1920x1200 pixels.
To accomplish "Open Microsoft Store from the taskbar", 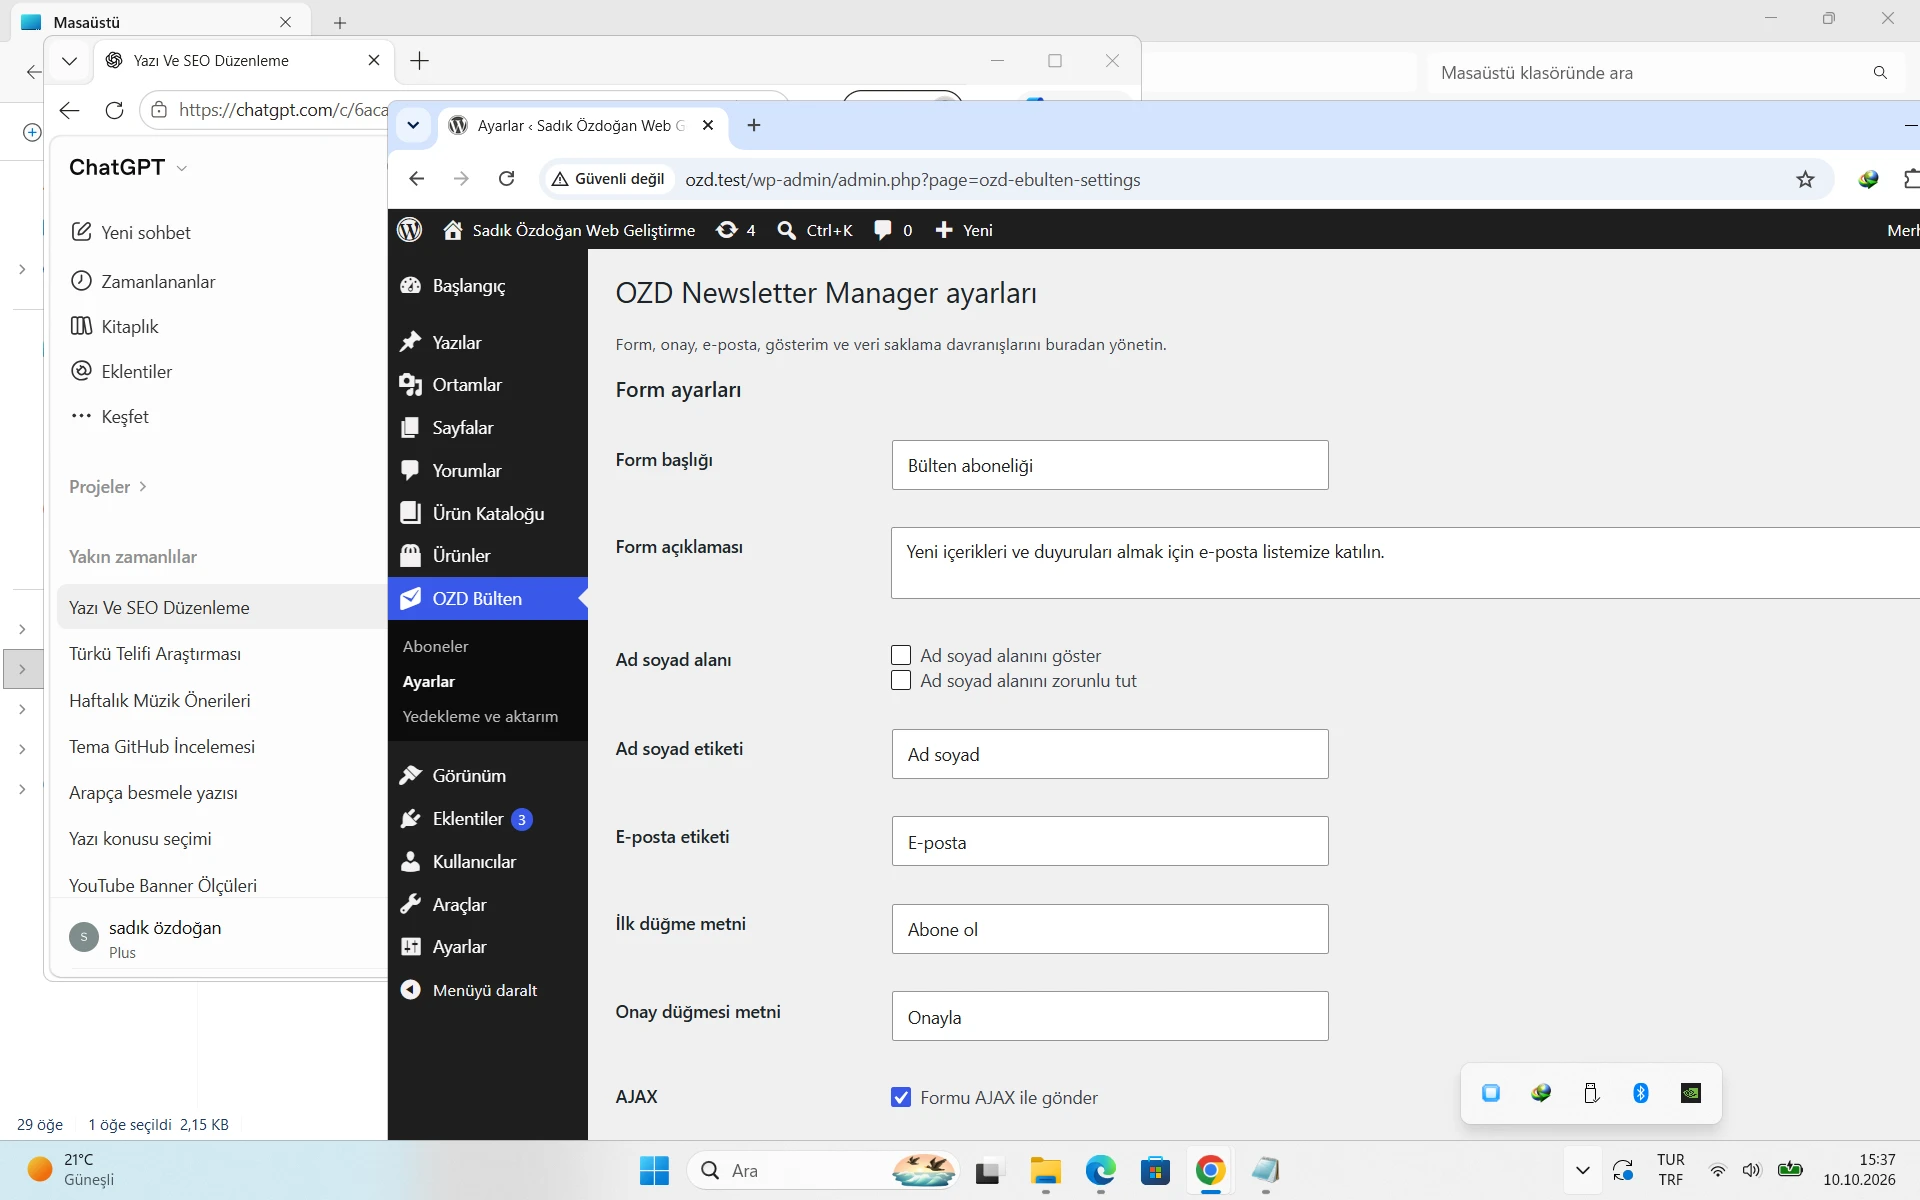I will coord(1155,1170).
